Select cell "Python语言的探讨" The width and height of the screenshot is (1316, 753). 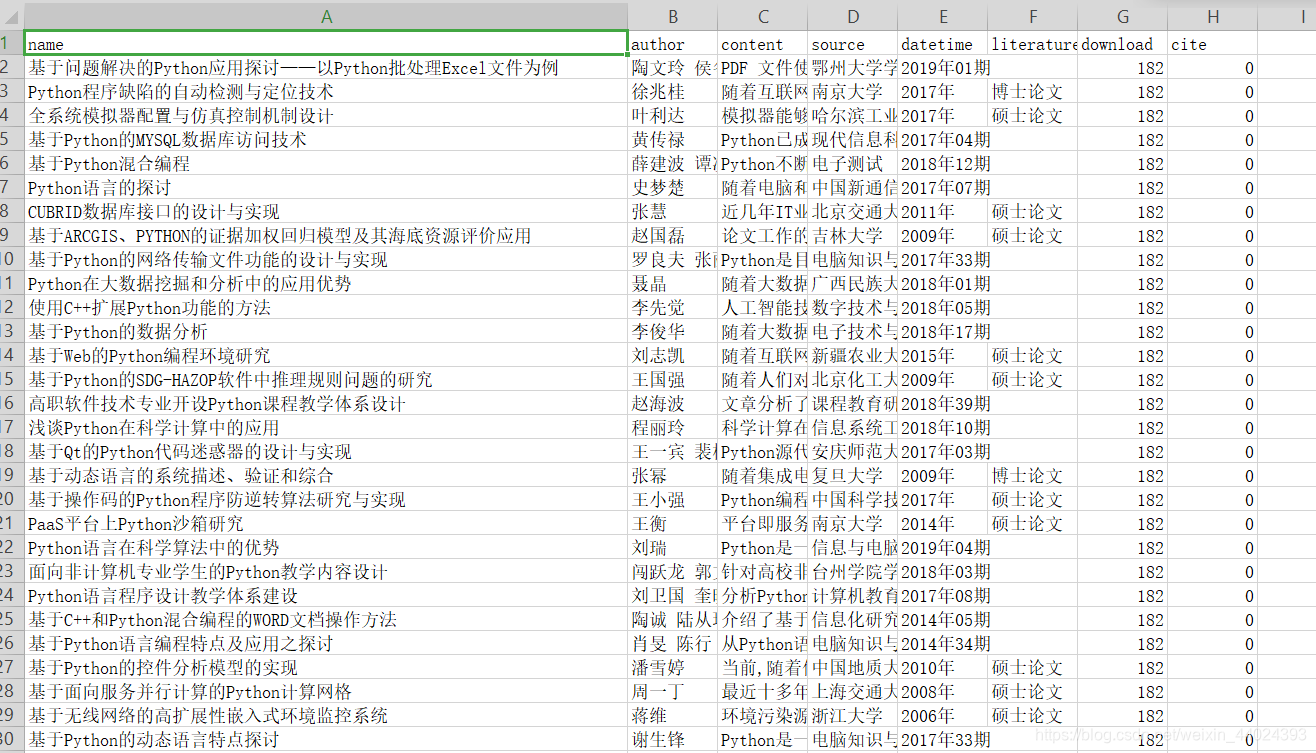[326, 188]
